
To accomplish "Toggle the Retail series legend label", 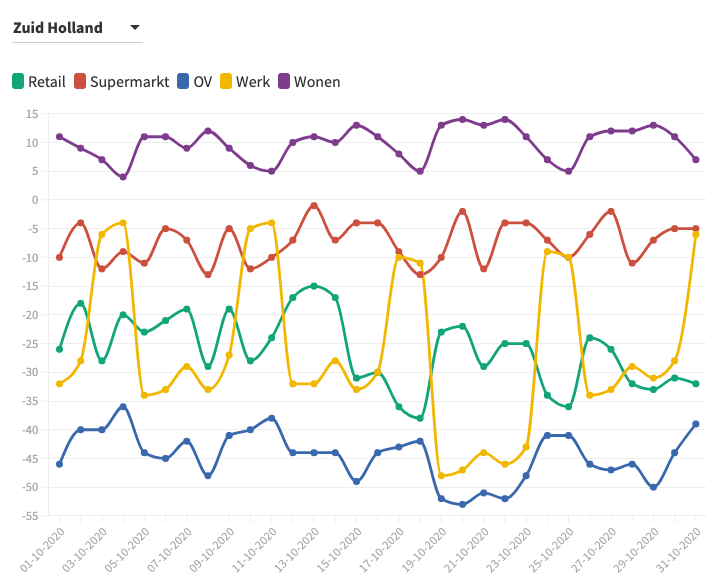I will coord(46,82).
